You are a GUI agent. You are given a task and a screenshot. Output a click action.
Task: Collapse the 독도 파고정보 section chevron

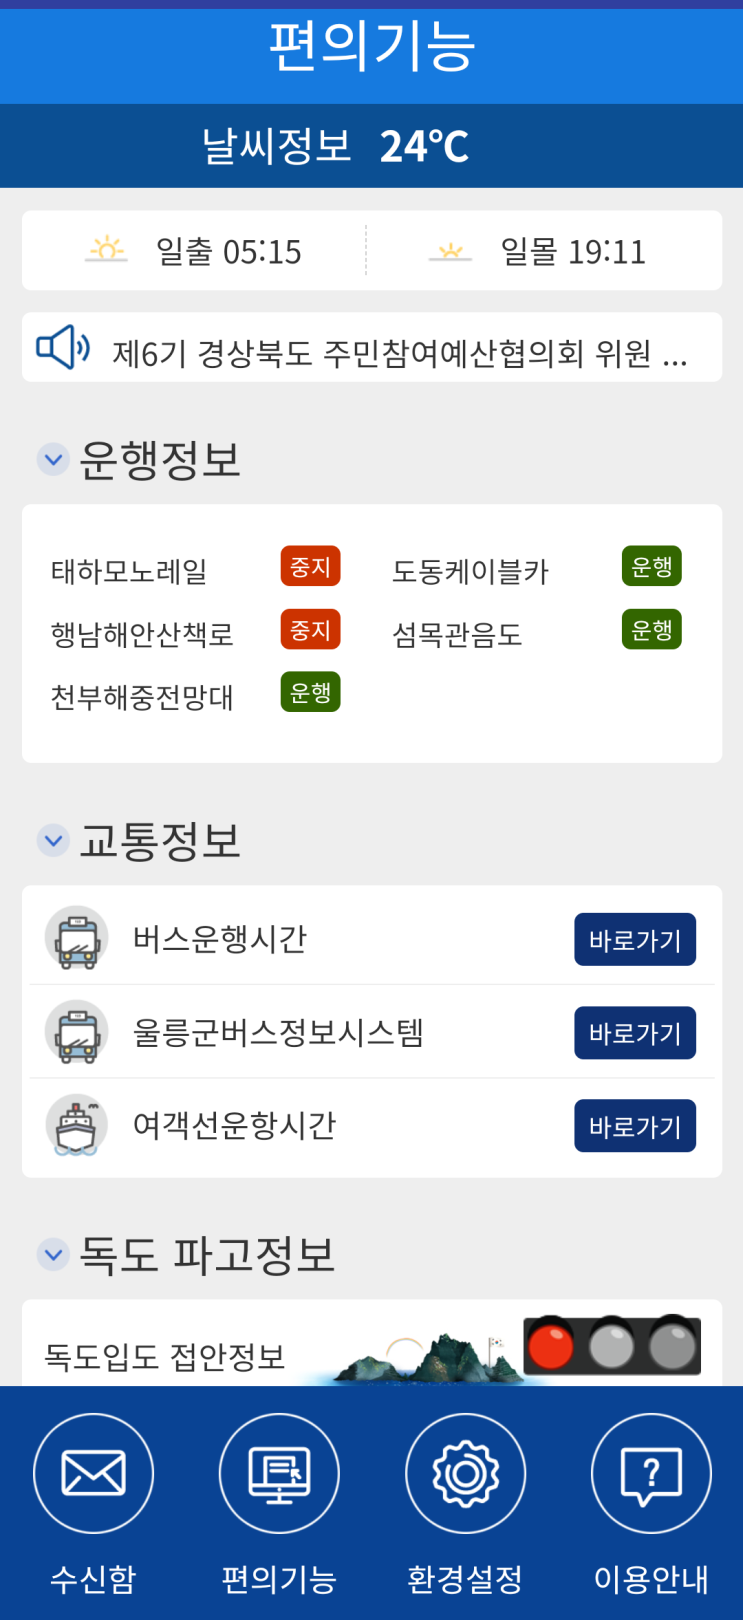tap(53, 1254)
